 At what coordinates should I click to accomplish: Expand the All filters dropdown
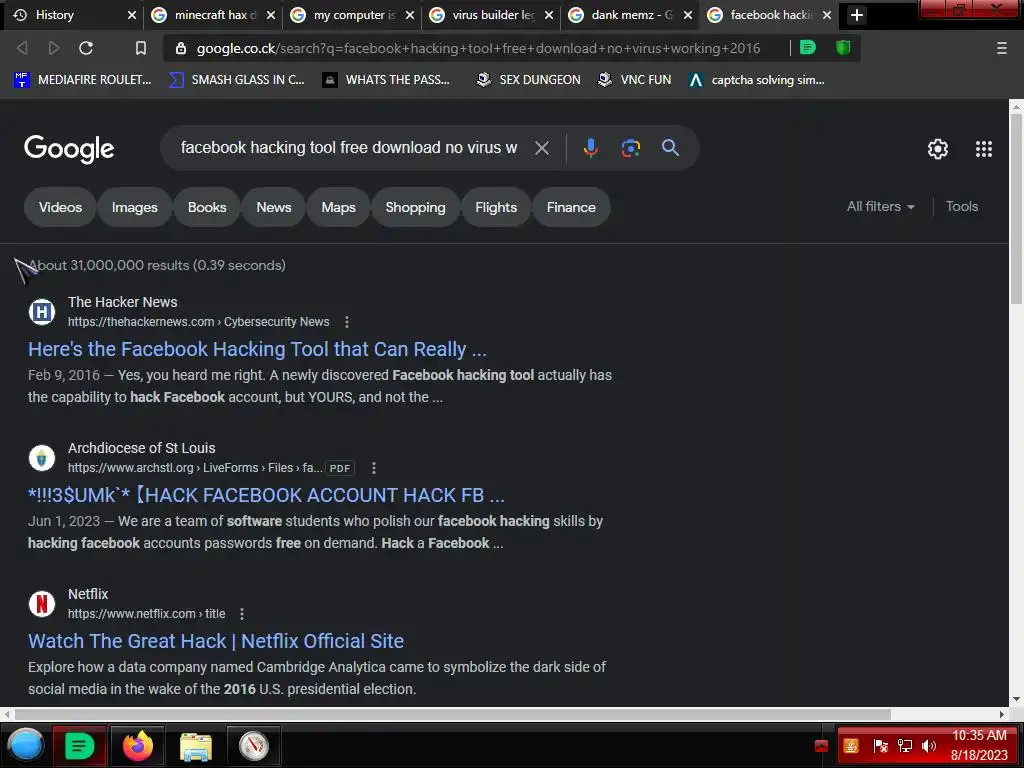[x=880, y=206]
